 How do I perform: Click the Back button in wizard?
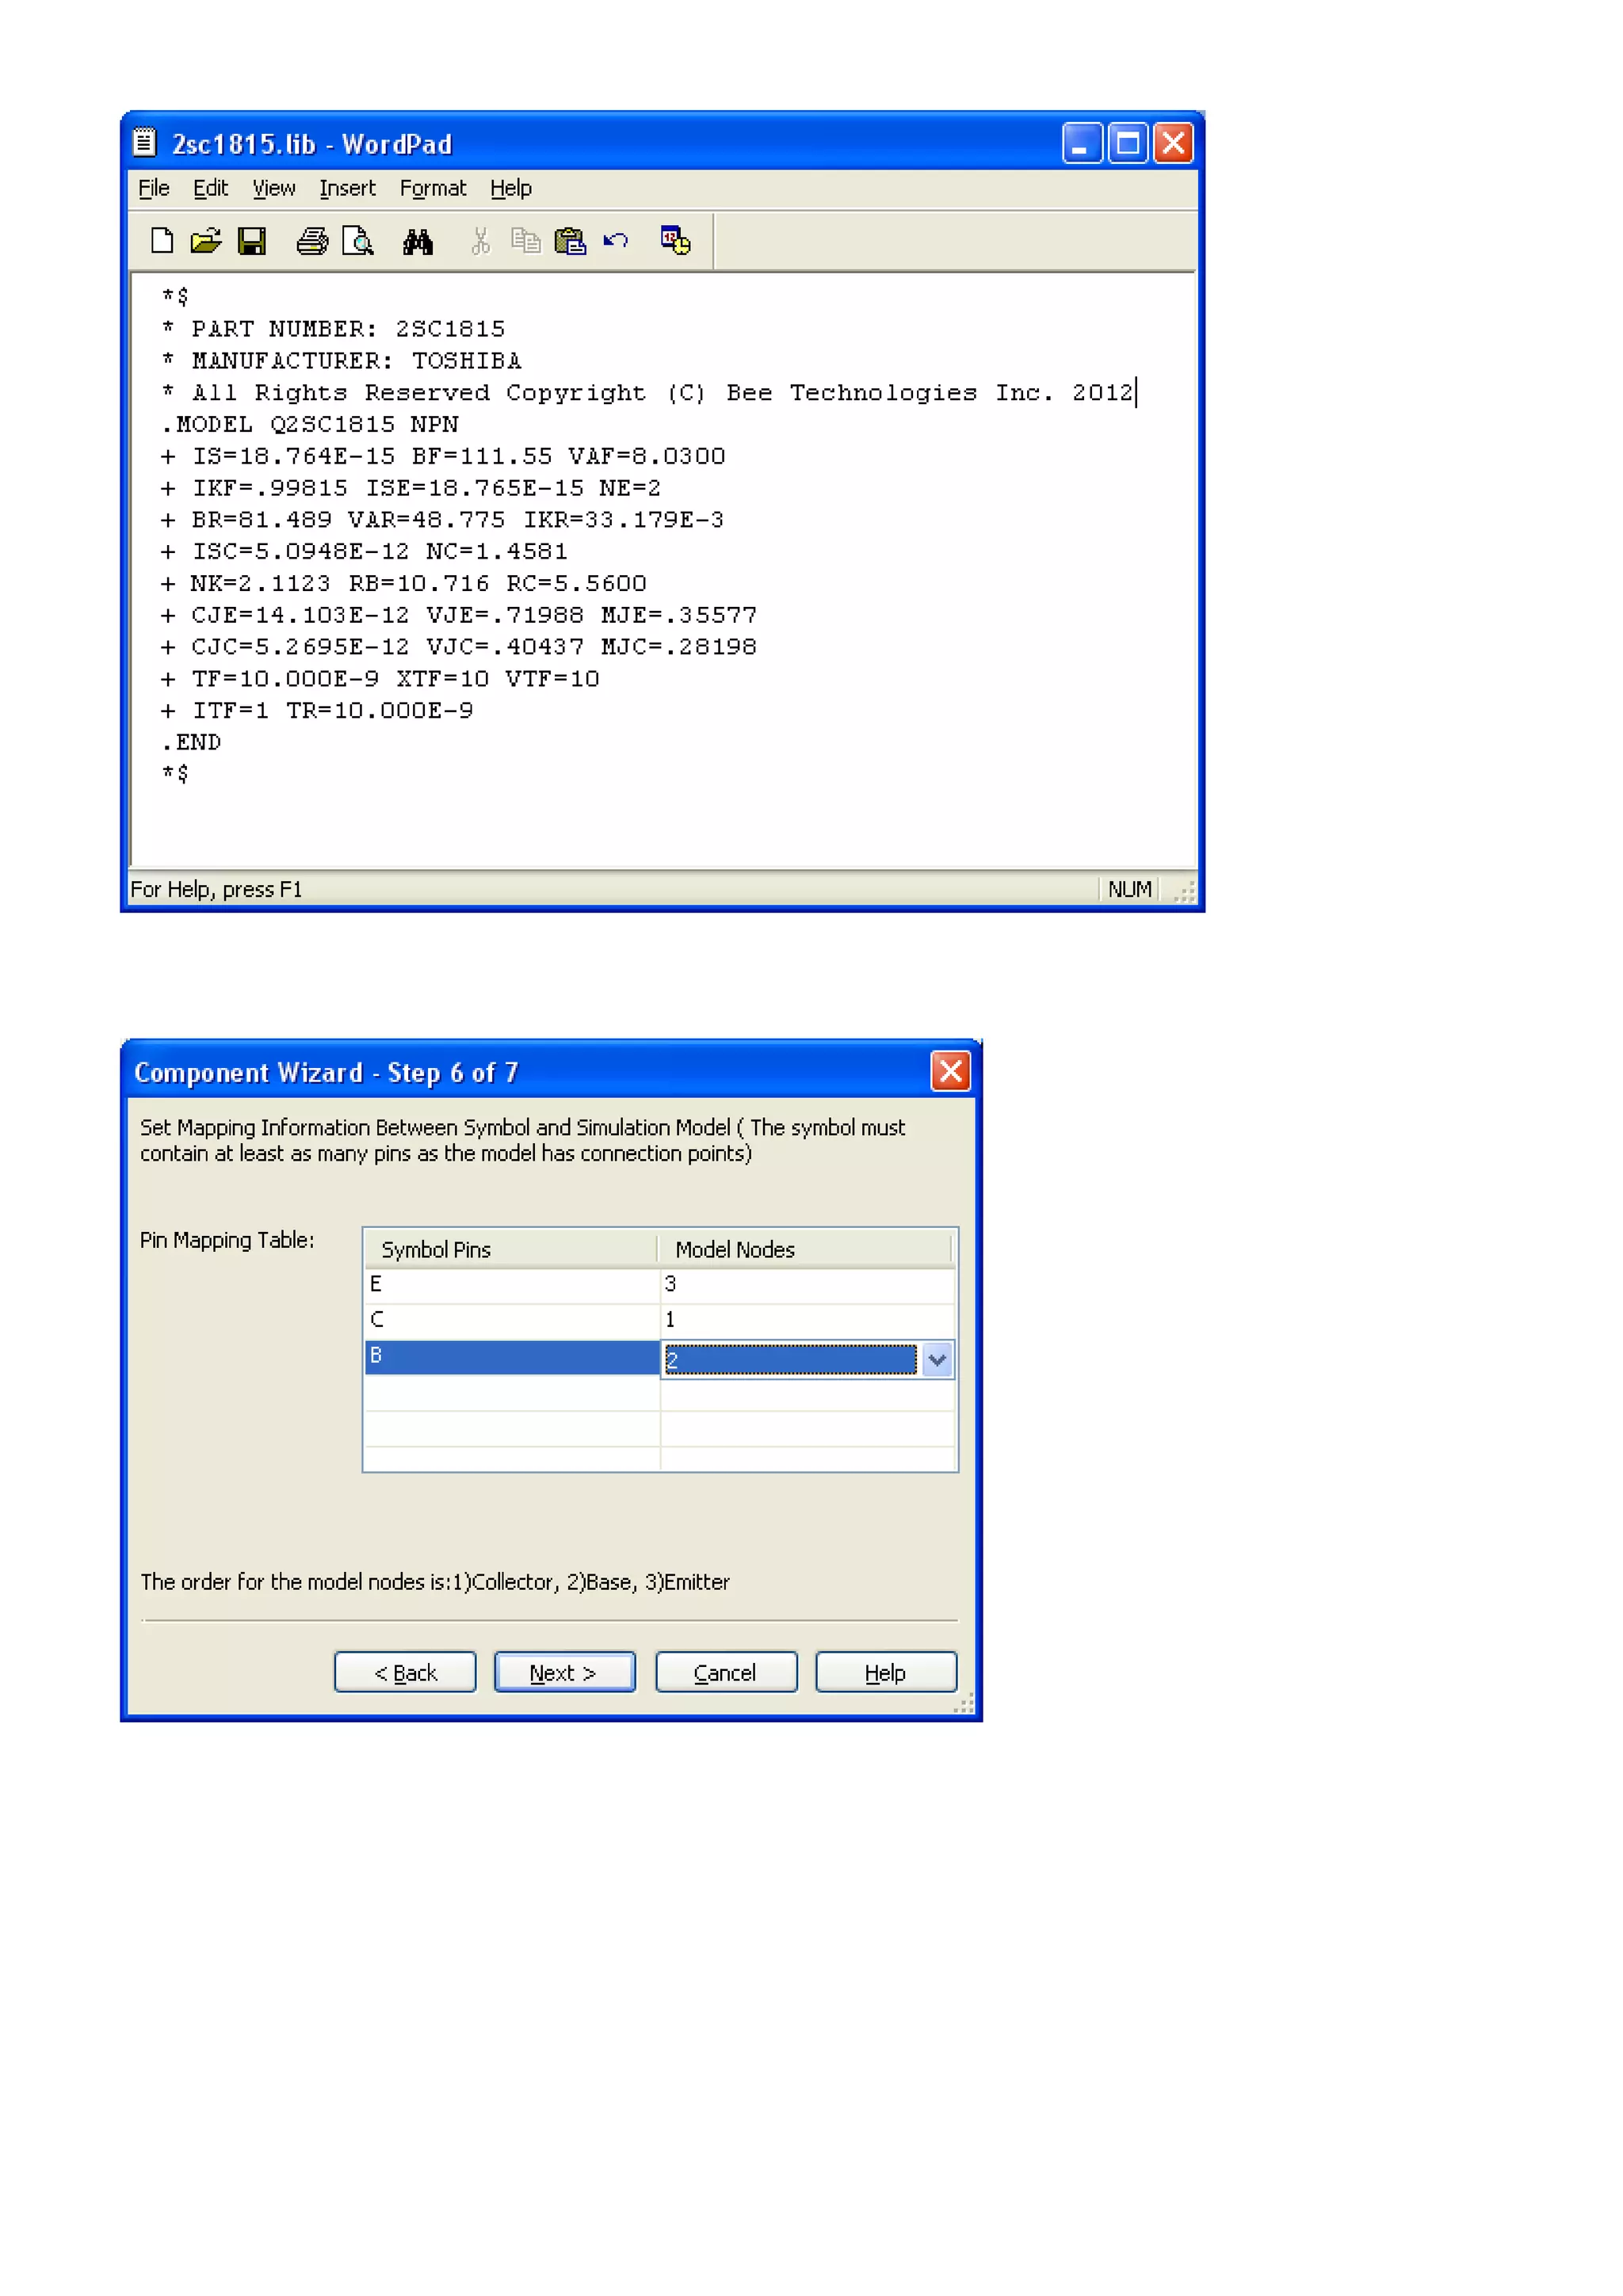(x=405, y=1672)
